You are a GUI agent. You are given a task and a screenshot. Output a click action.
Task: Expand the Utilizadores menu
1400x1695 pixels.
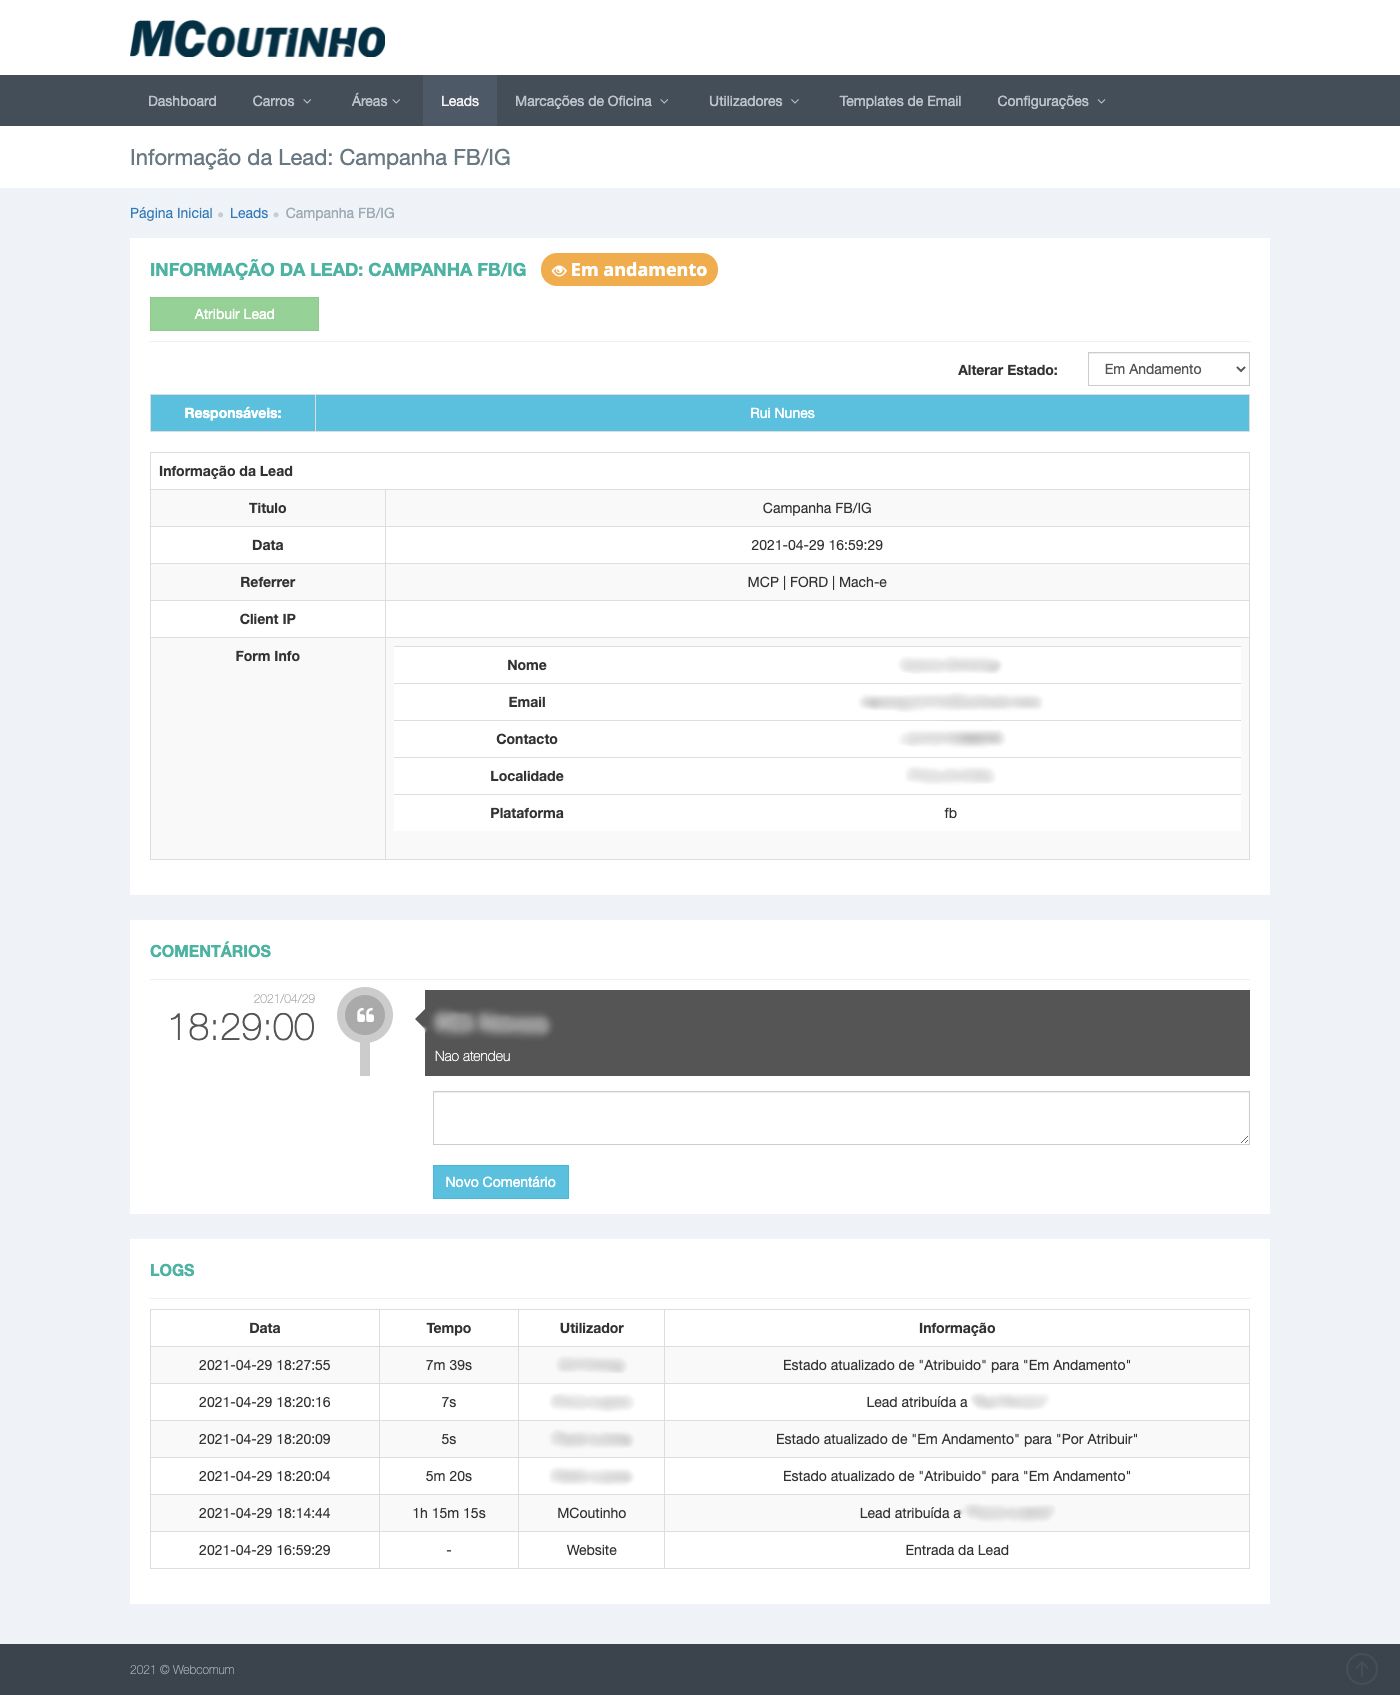tap(753, 101)
